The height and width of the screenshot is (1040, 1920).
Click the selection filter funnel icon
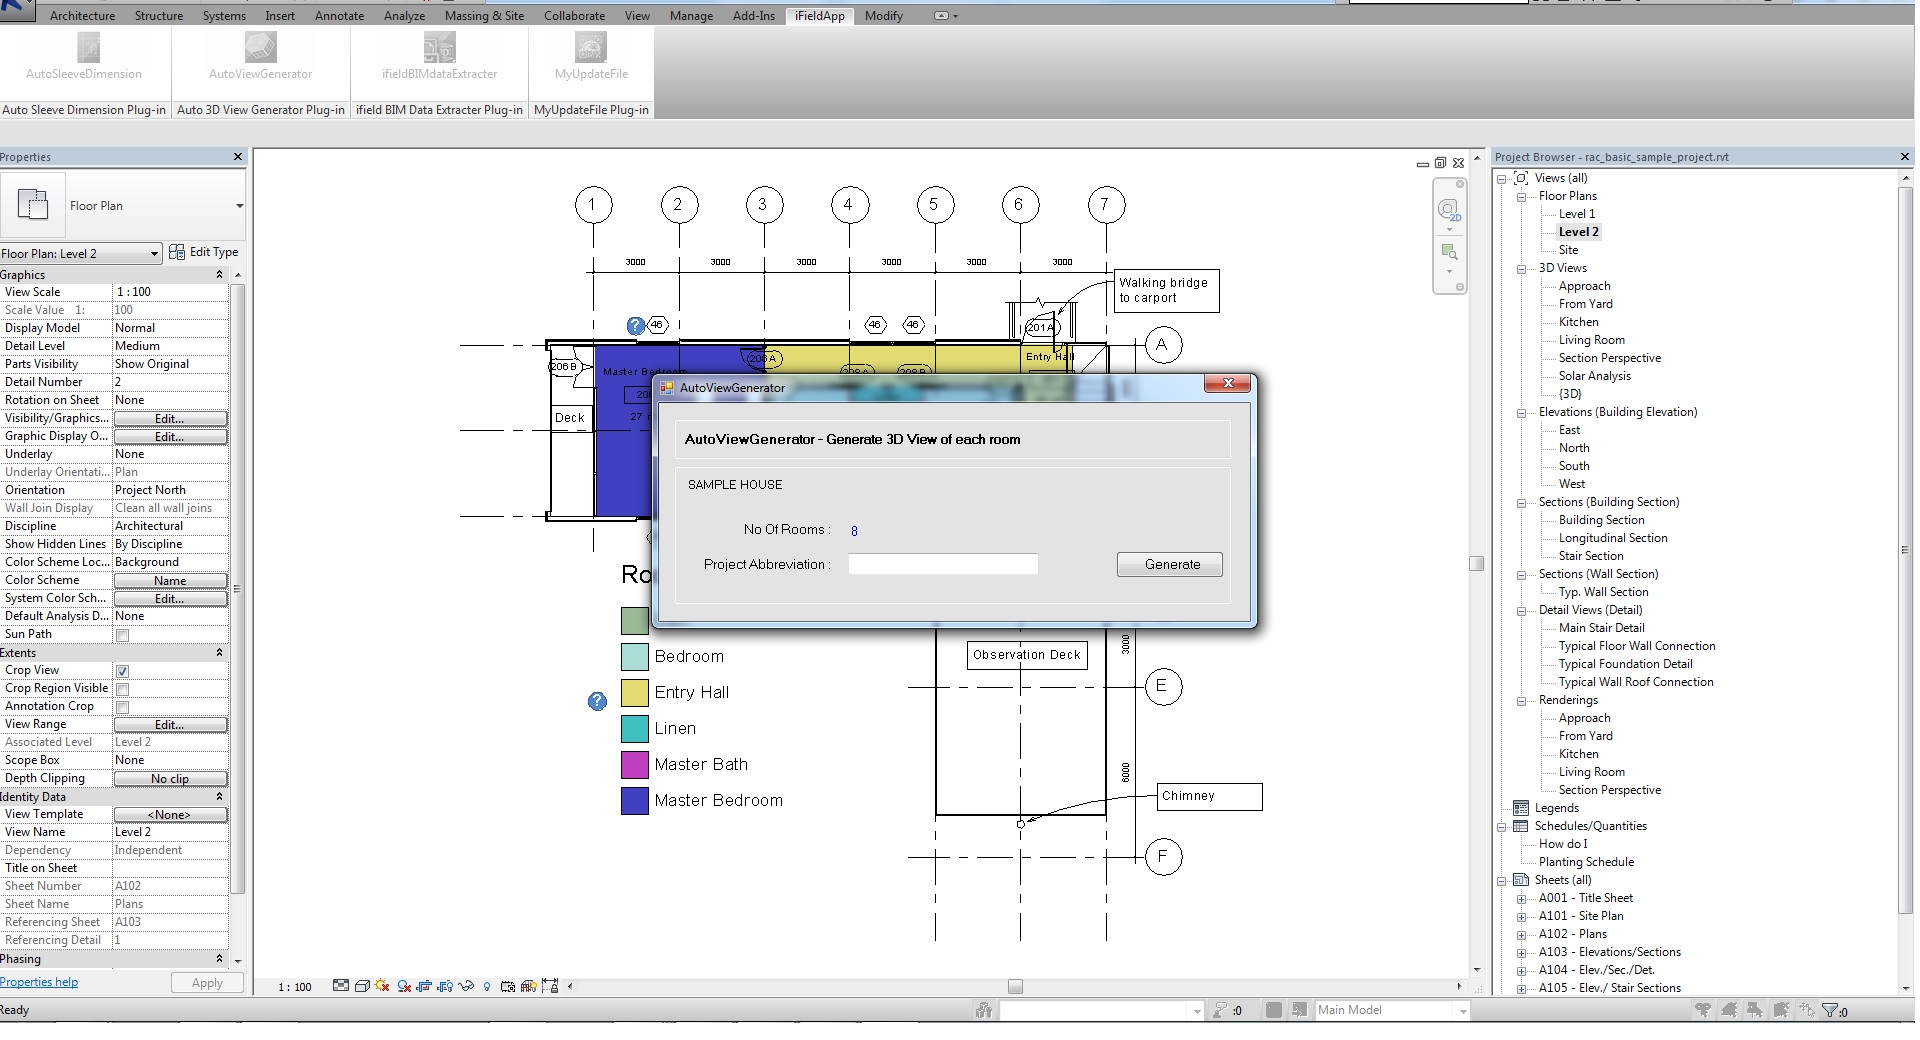[x=1829, y=1010]
